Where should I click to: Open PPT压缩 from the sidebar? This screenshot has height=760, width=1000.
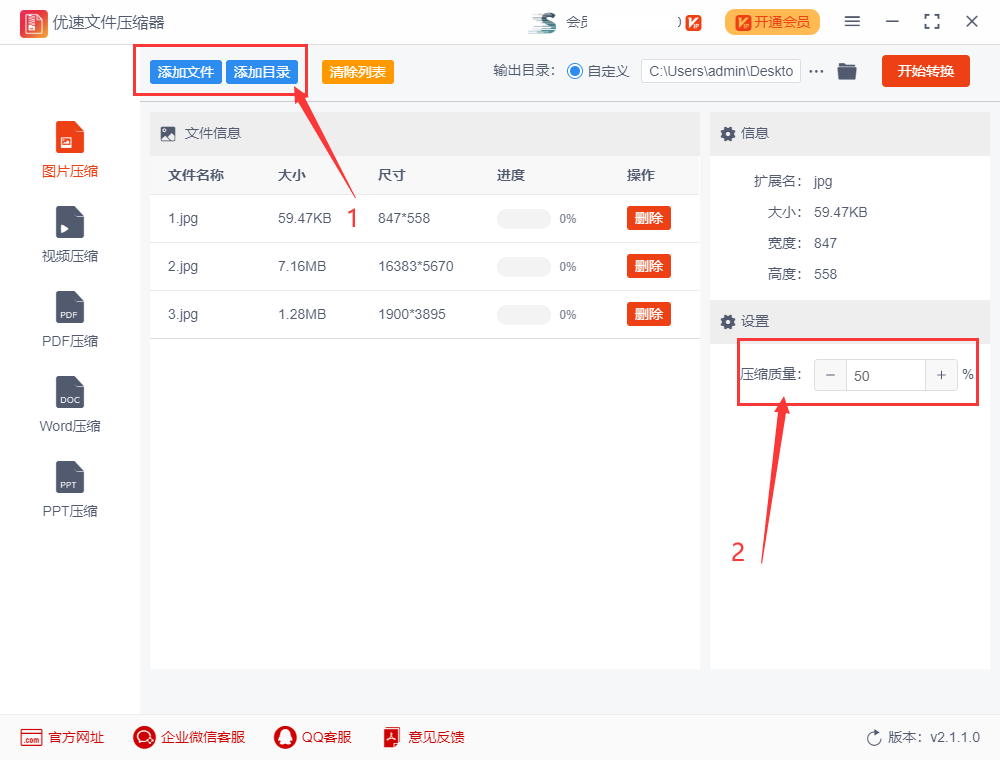tap(69, 490)
